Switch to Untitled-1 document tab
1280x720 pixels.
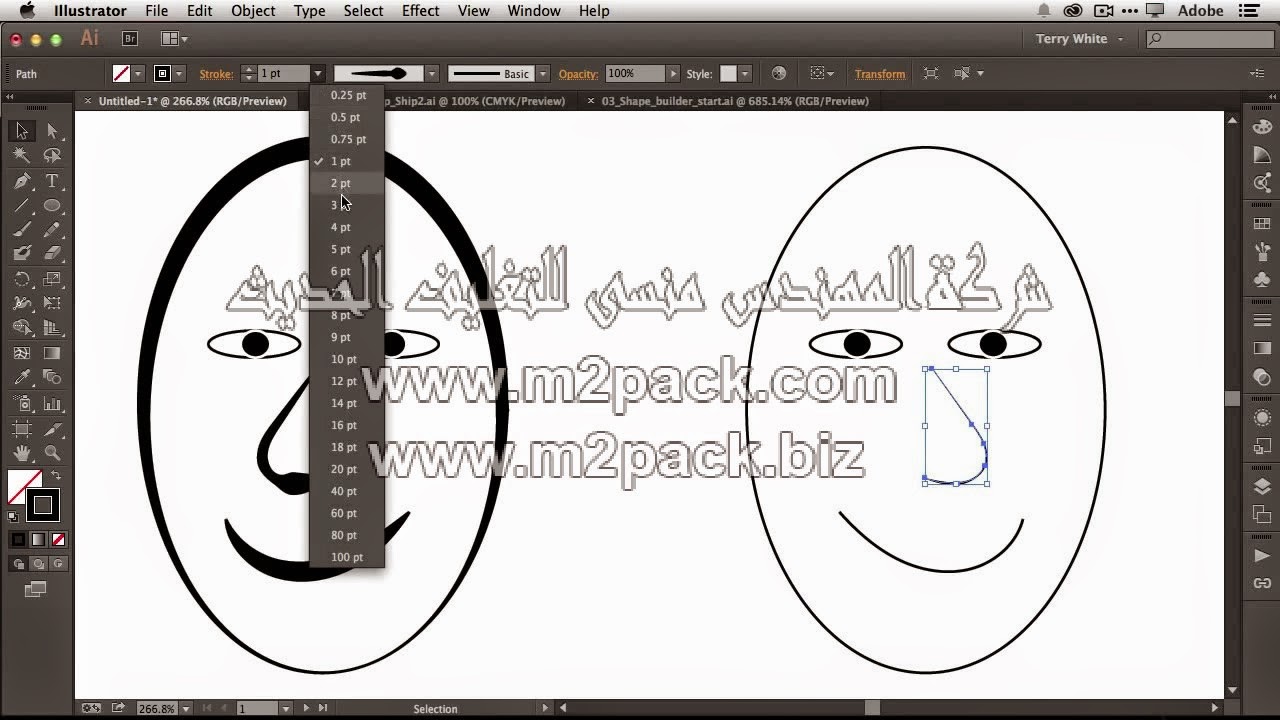coord(192,101)
